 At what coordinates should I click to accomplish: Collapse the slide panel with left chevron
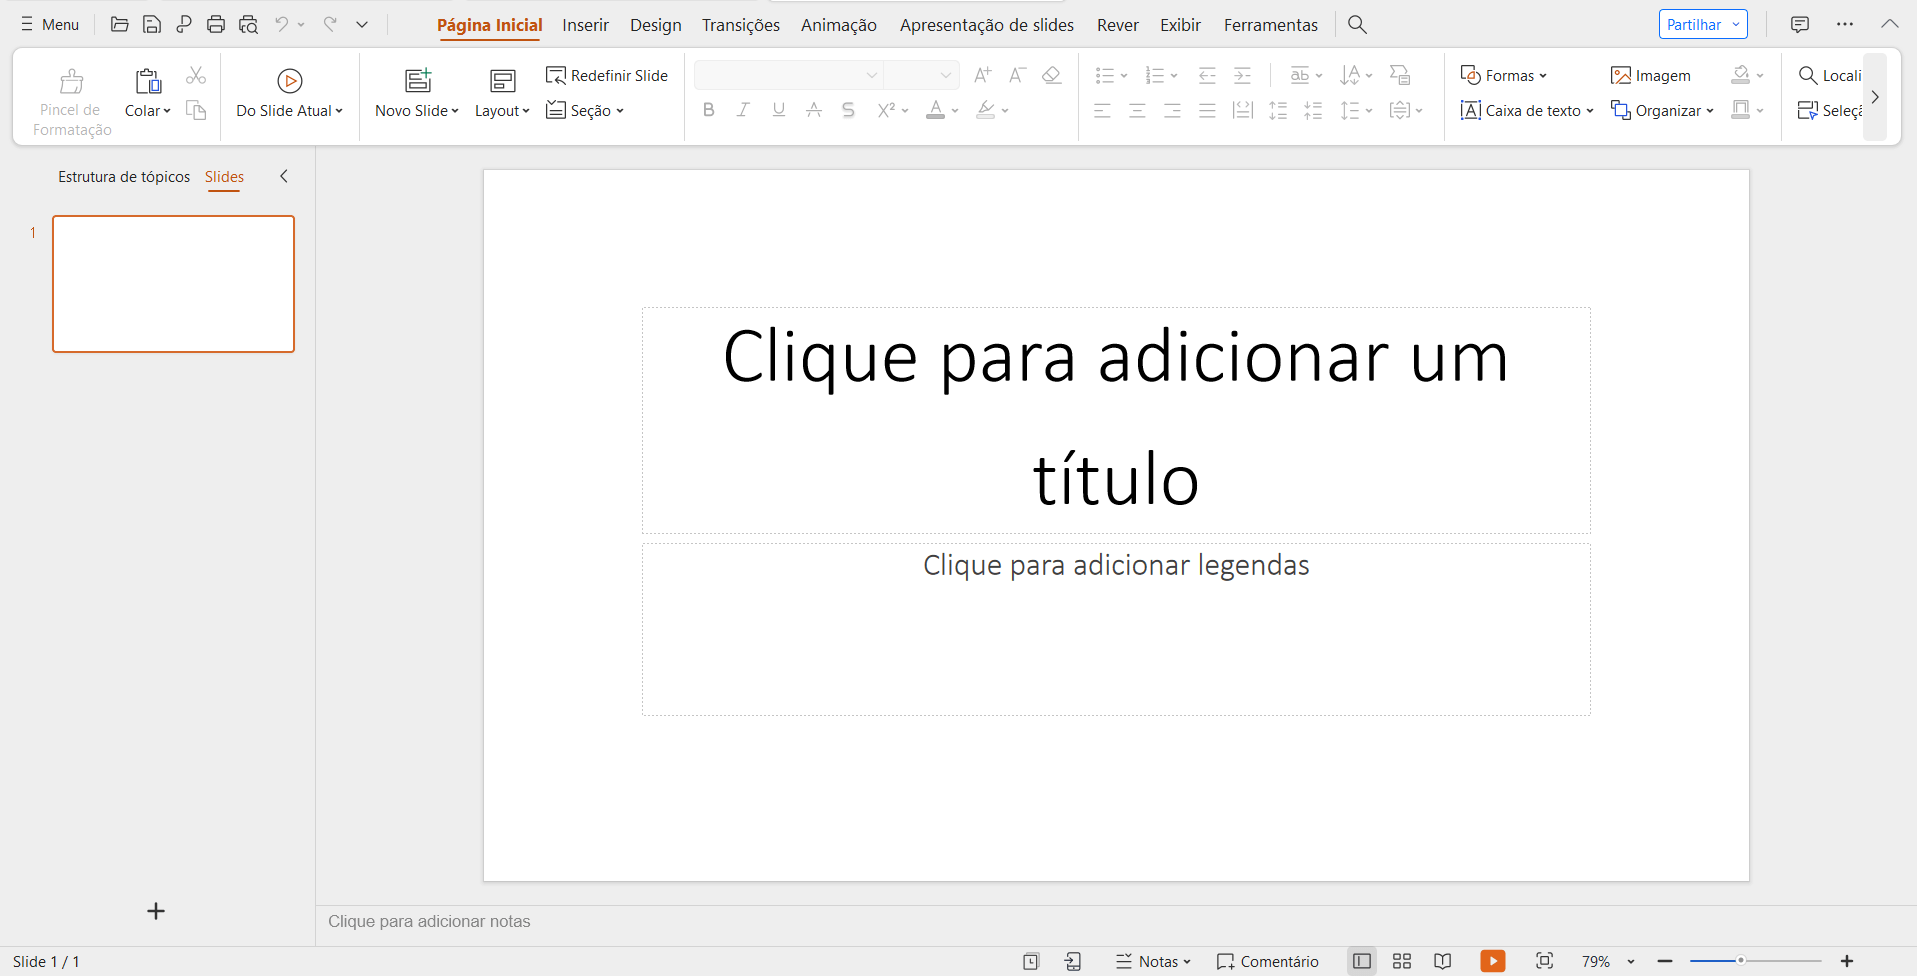coord(284,176)
